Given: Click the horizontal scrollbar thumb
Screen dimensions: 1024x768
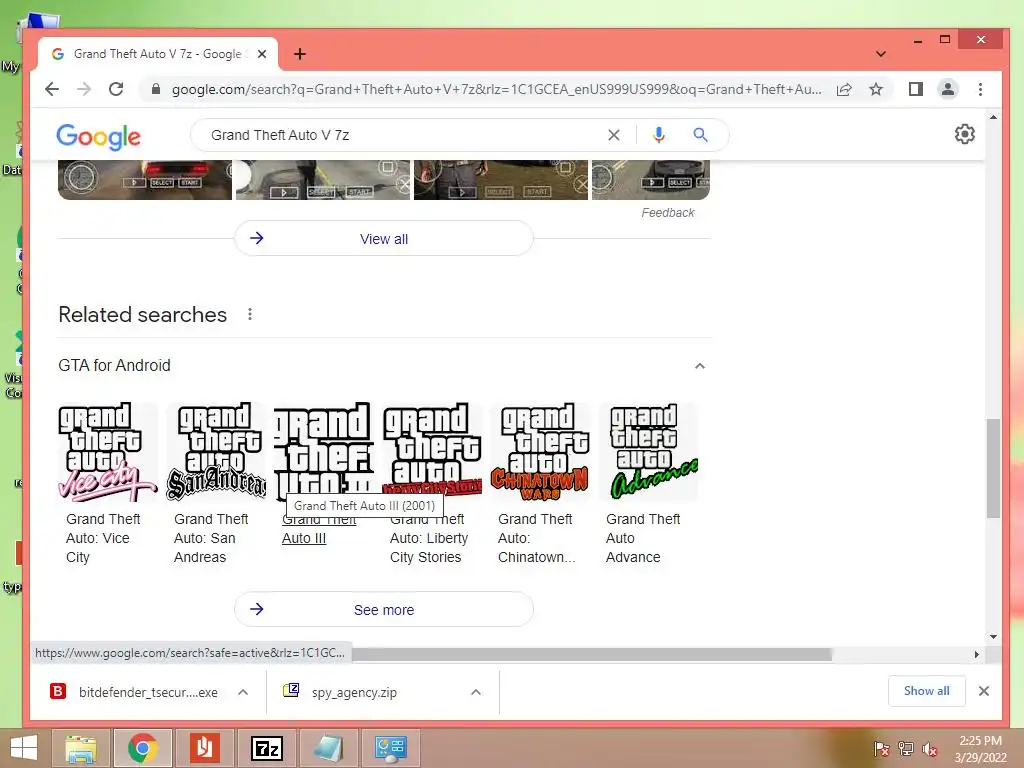Looking at the screenshot, I should (591, 654).
